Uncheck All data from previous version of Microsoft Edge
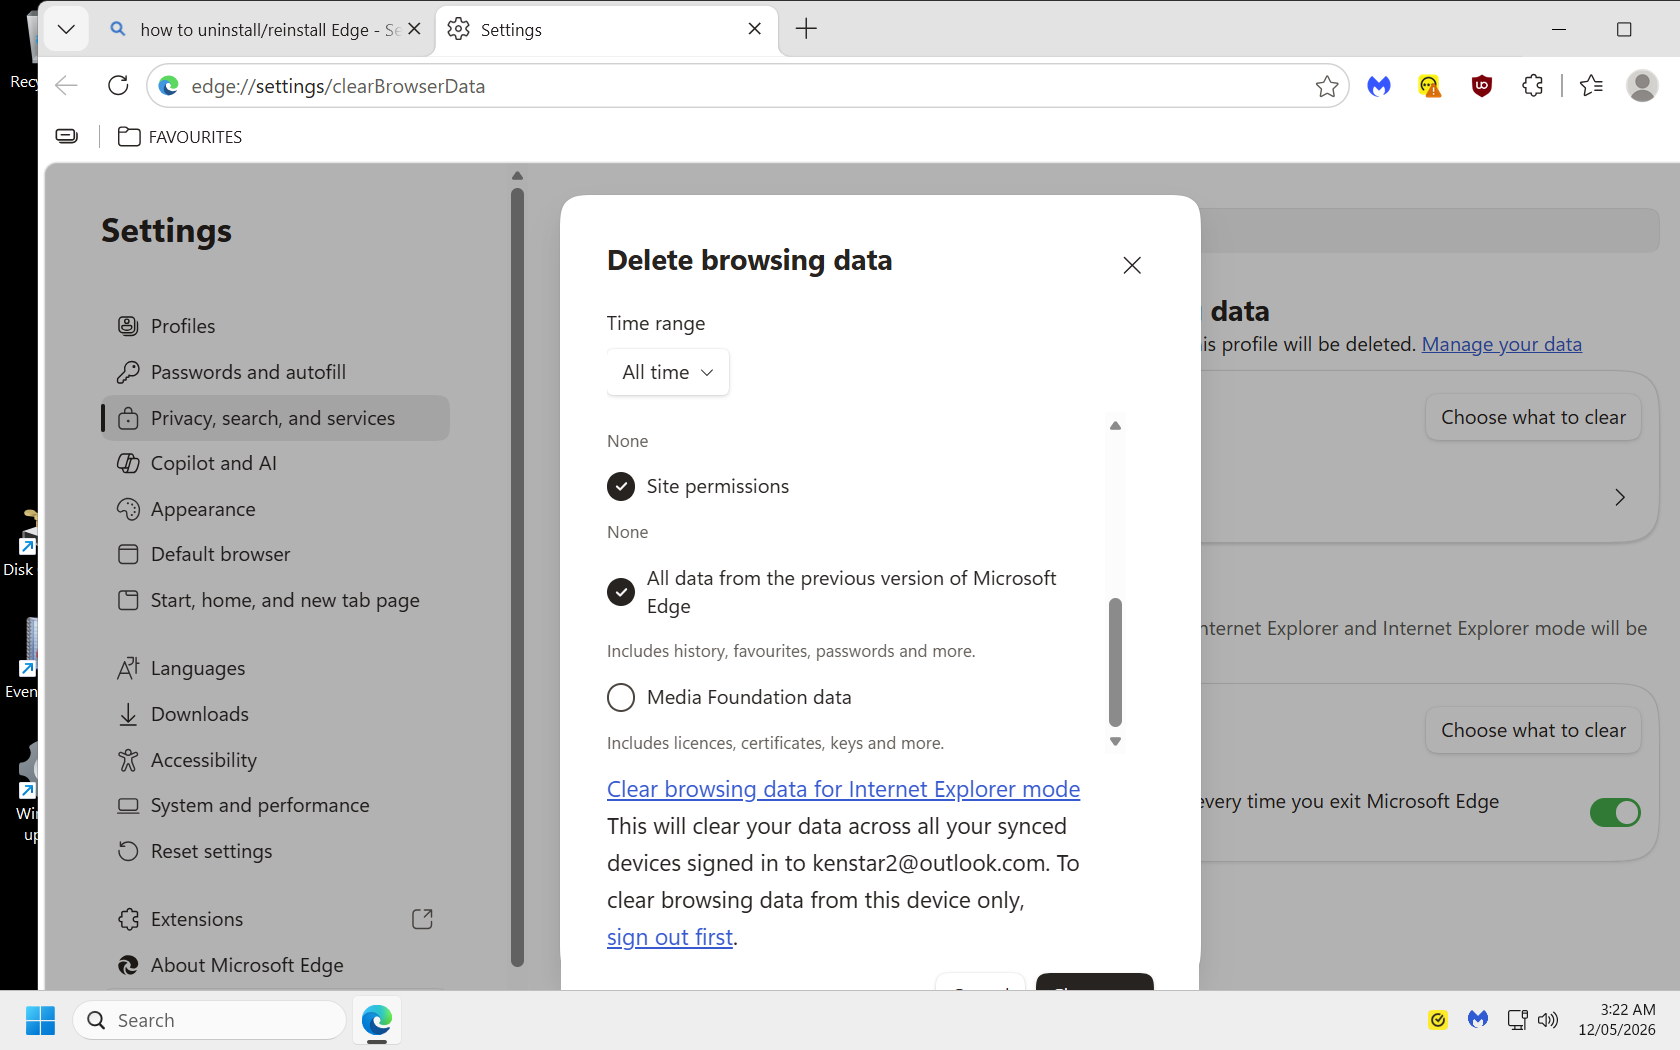This screenshot has width=1680, height=1050. (621, 592)
